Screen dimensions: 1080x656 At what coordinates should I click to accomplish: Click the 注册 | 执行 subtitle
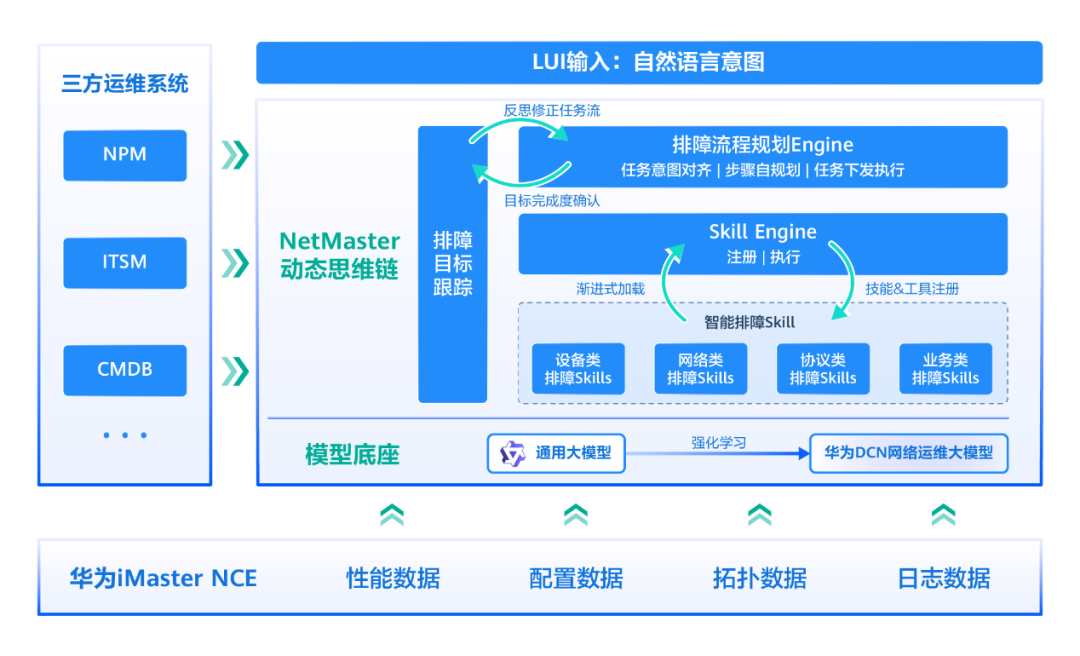pyautogui.click(x=763, y=257)
